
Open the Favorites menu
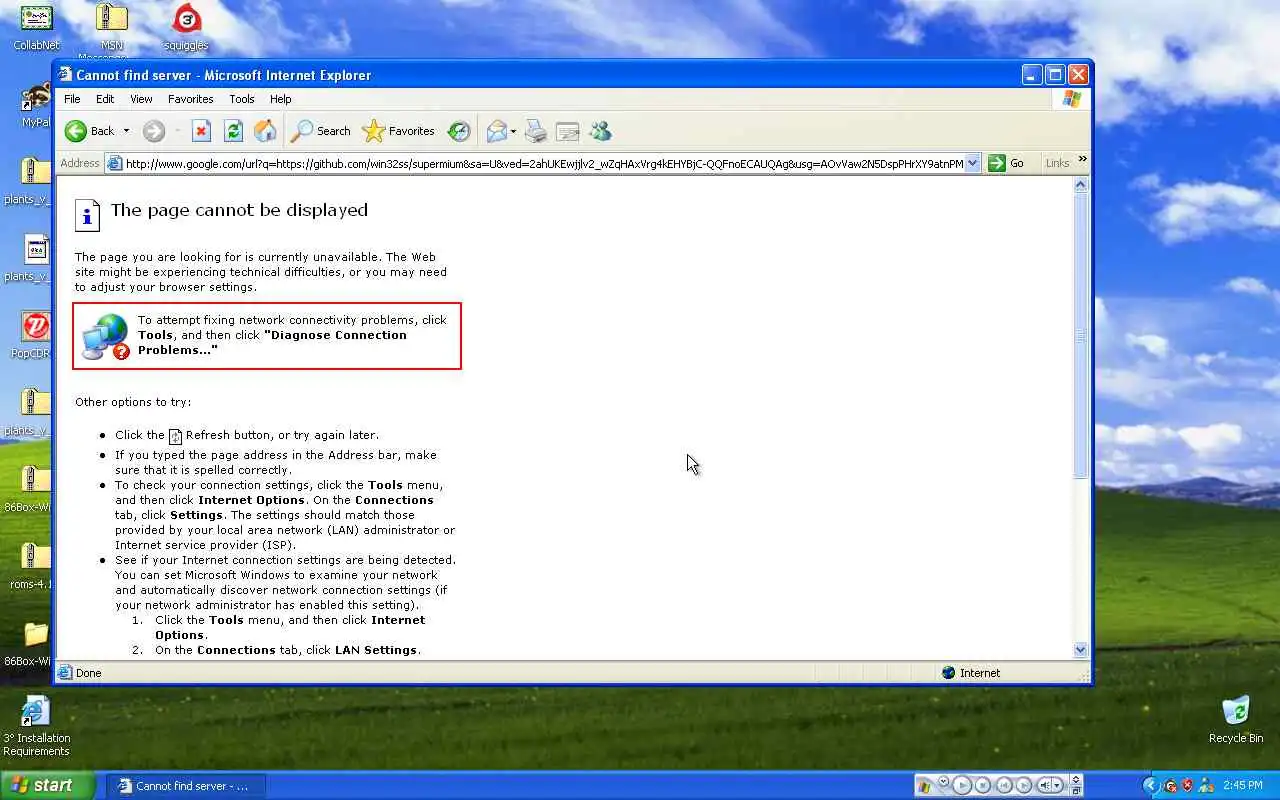[x=190, y=99]
